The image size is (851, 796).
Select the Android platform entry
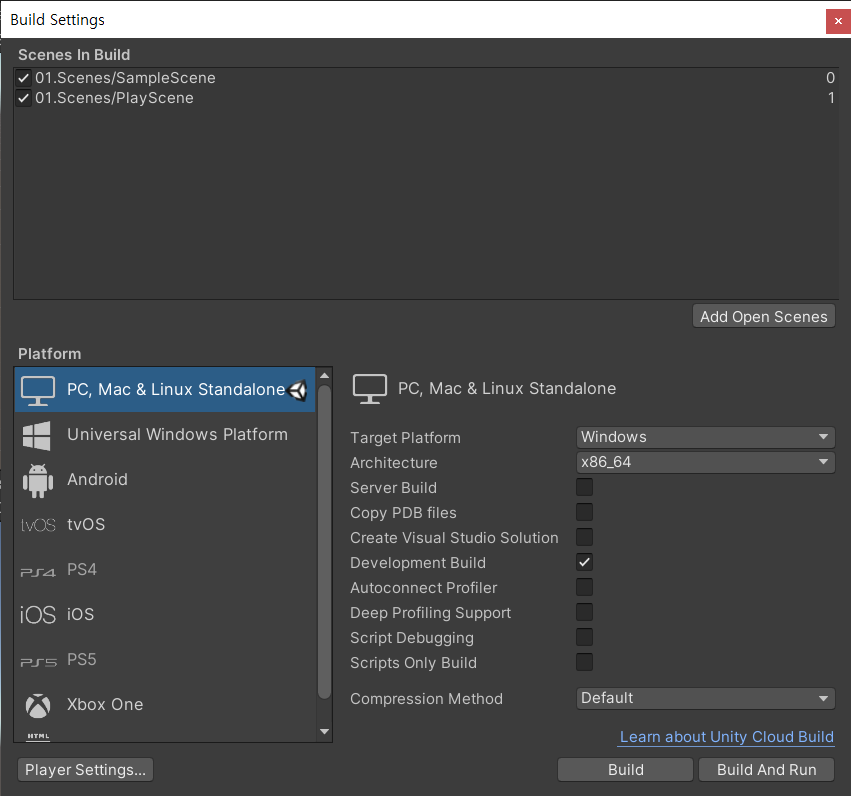click(164, 480)
